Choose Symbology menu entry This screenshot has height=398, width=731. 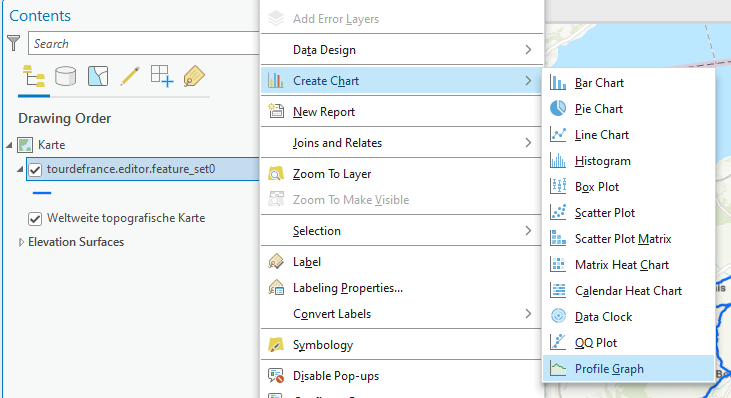pyautogui.click(x=401, y=345)
